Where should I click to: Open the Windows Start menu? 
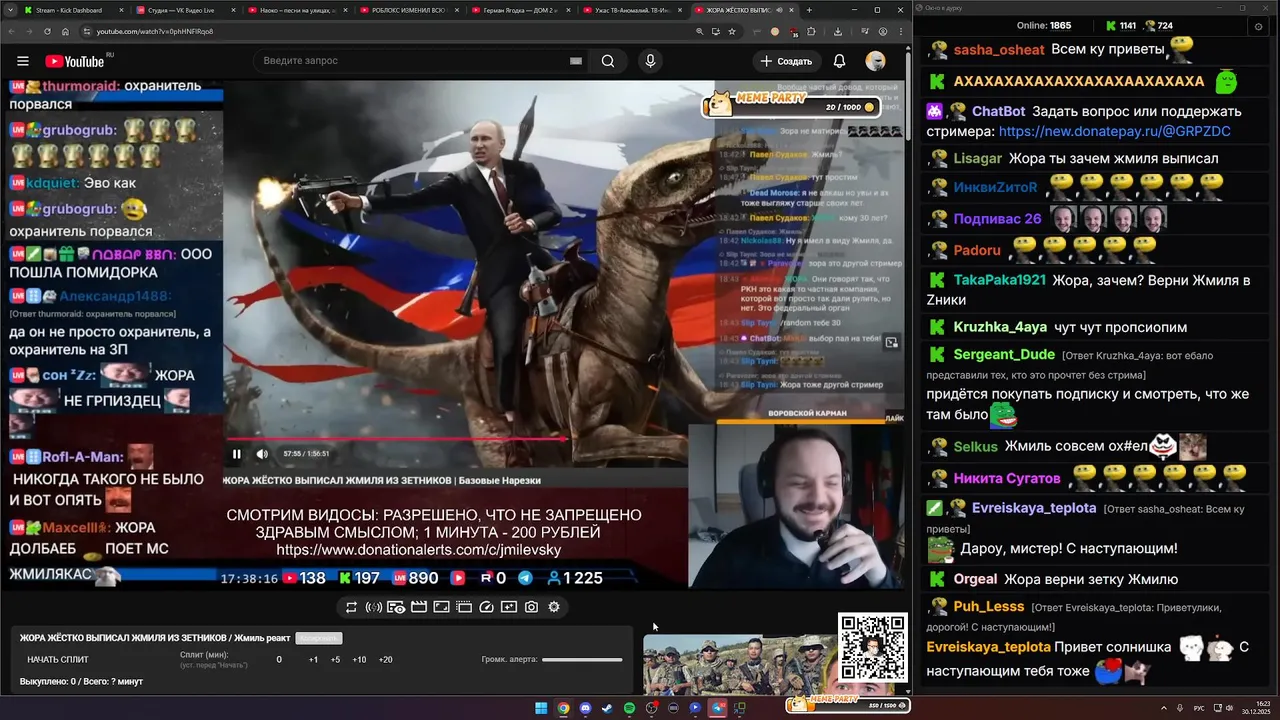point(541,708)
